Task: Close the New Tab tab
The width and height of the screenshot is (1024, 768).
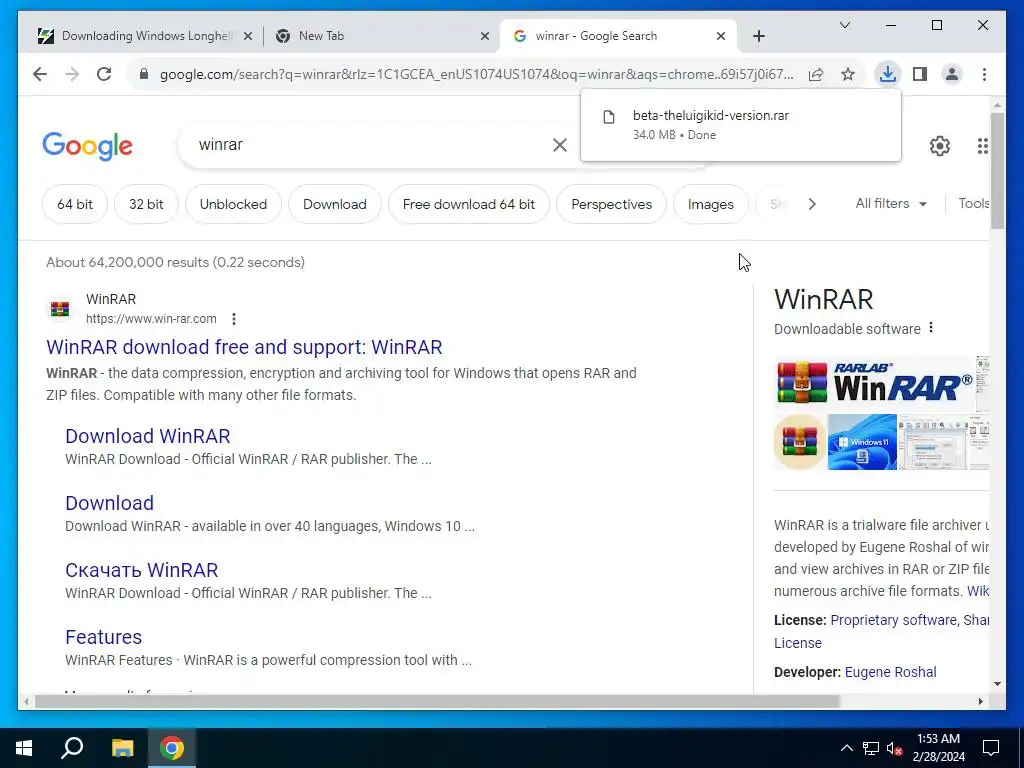Action: point(485,36)
